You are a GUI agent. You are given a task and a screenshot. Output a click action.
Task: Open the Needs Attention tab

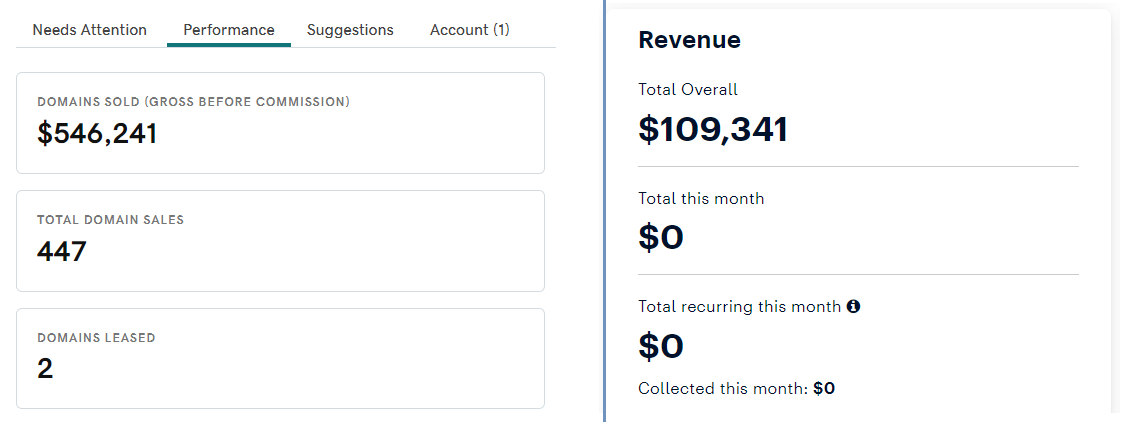[90, 30]
